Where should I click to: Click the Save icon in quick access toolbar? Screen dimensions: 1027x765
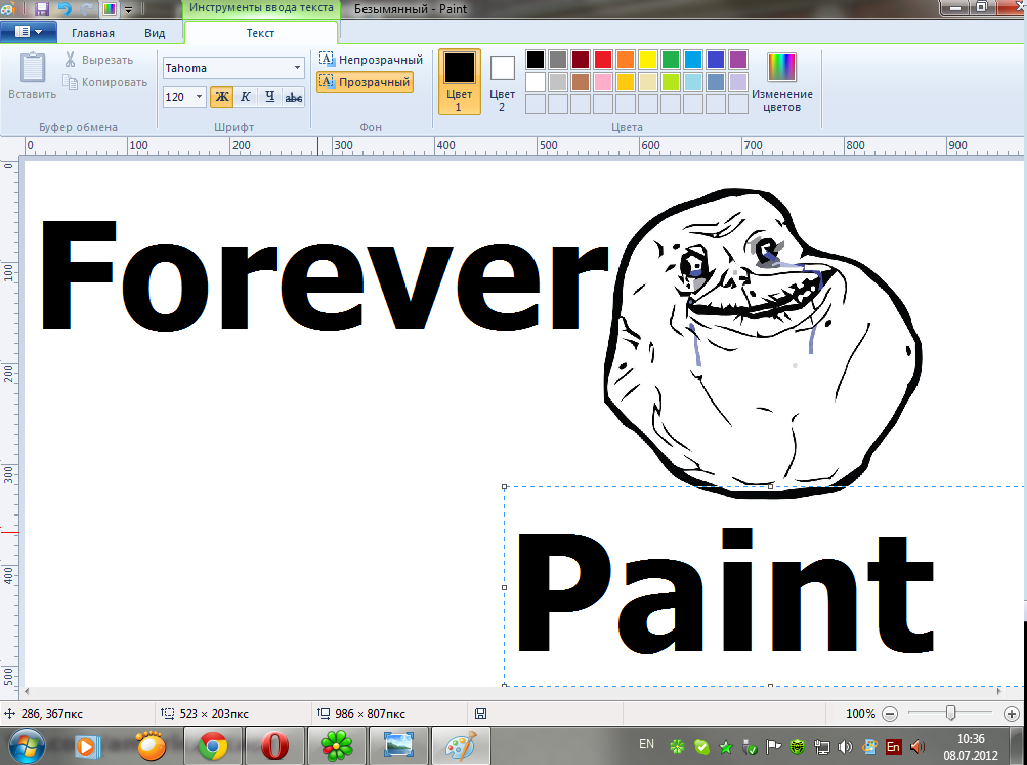pos(42,8)
